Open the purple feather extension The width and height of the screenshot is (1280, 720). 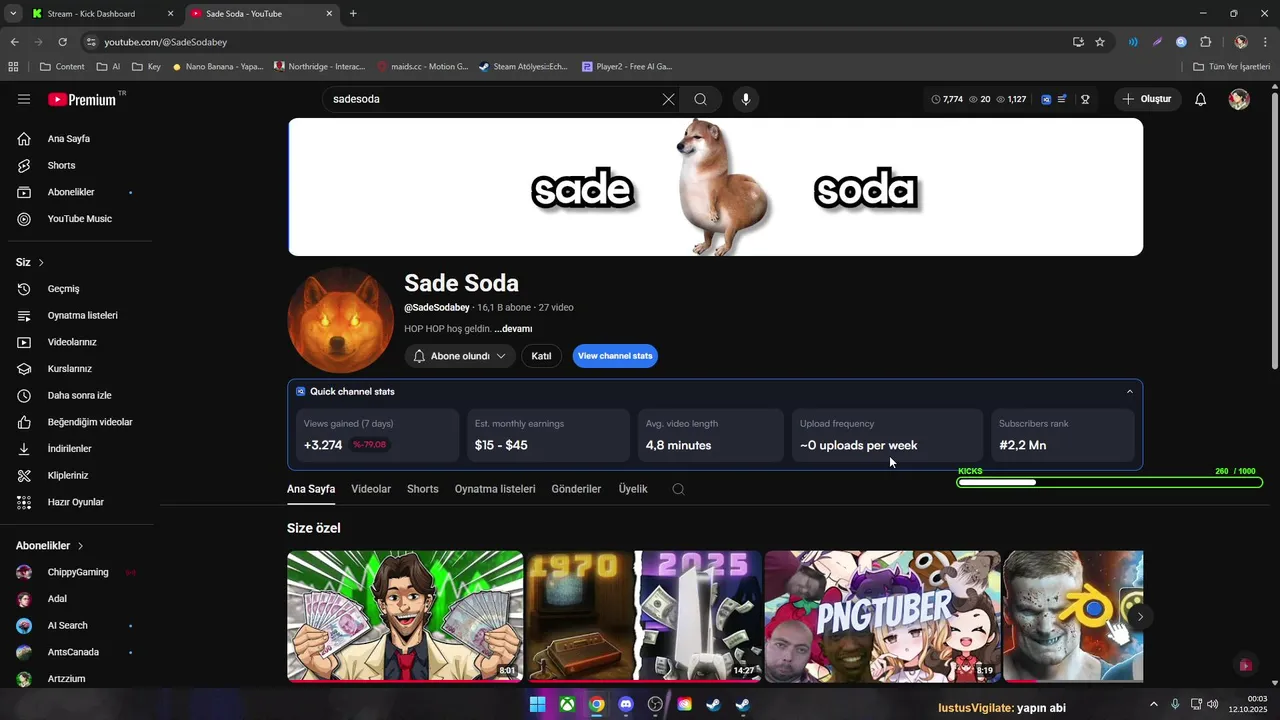coord(1157,42)
